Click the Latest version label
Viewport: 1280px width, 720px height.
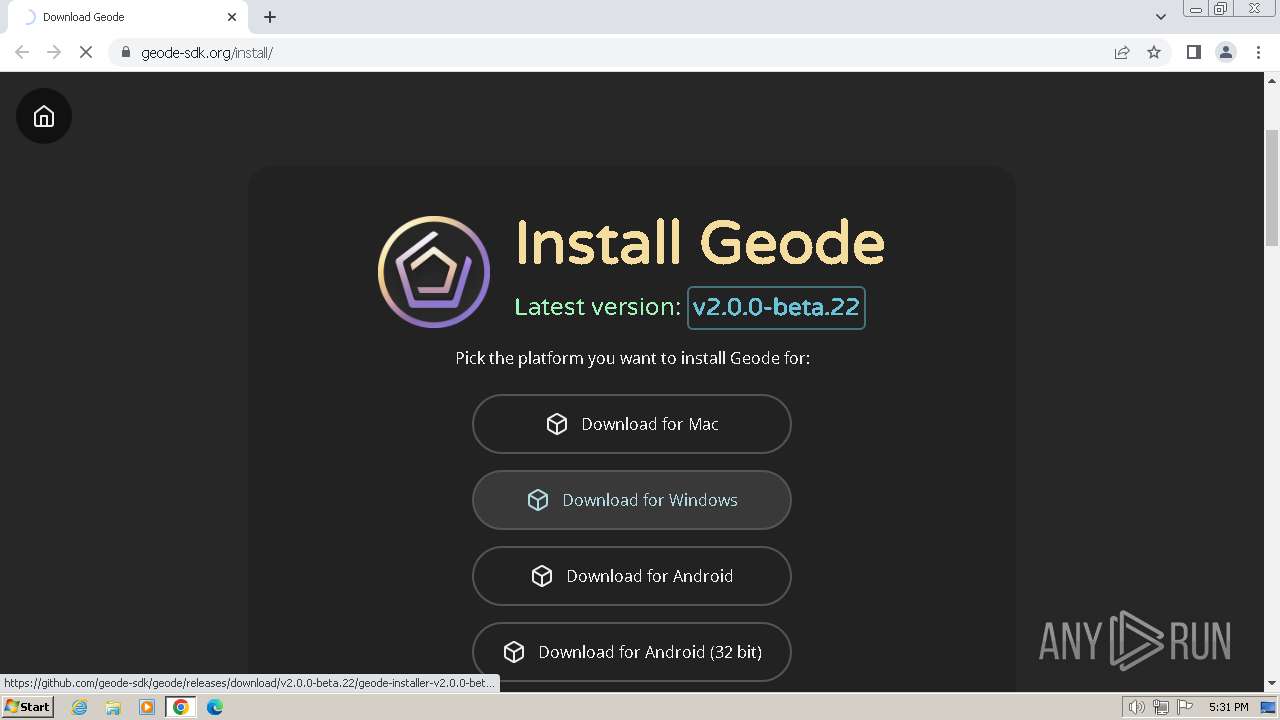pos(597,307)
